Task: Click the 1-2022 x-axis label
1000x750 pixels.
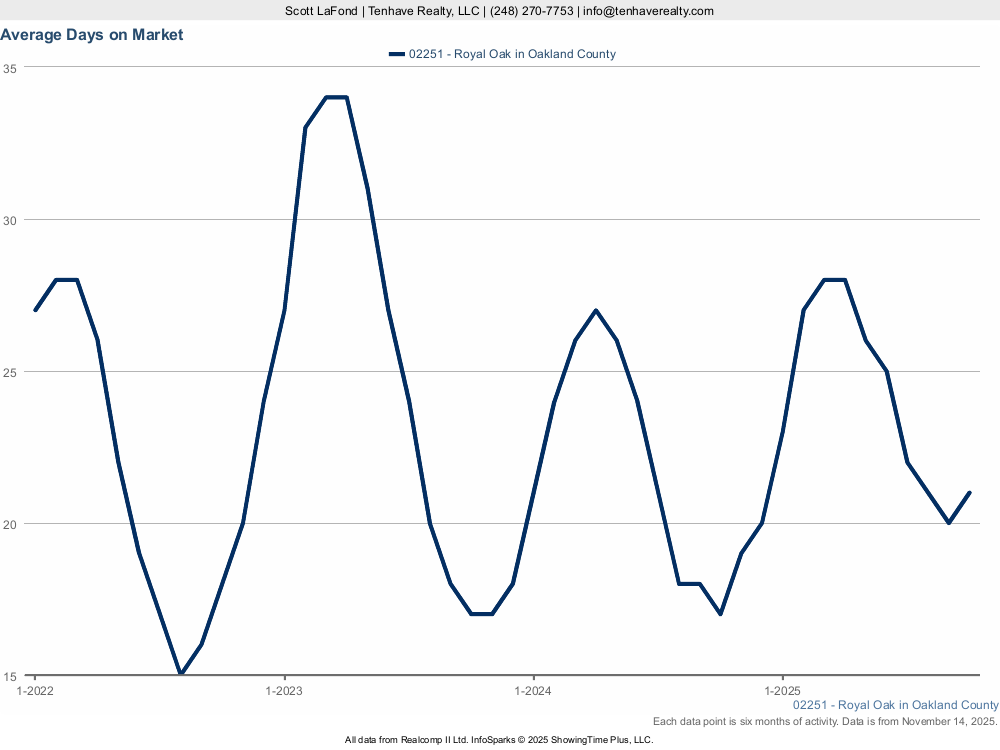Action: click(35, 691)
